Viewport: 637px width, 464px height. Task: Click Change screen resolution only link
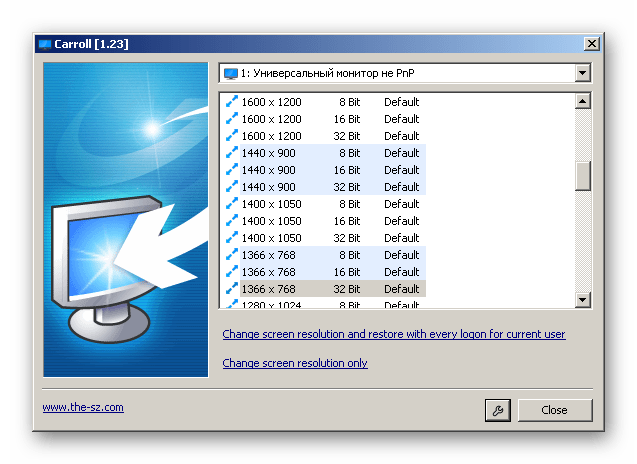[295, 363]
